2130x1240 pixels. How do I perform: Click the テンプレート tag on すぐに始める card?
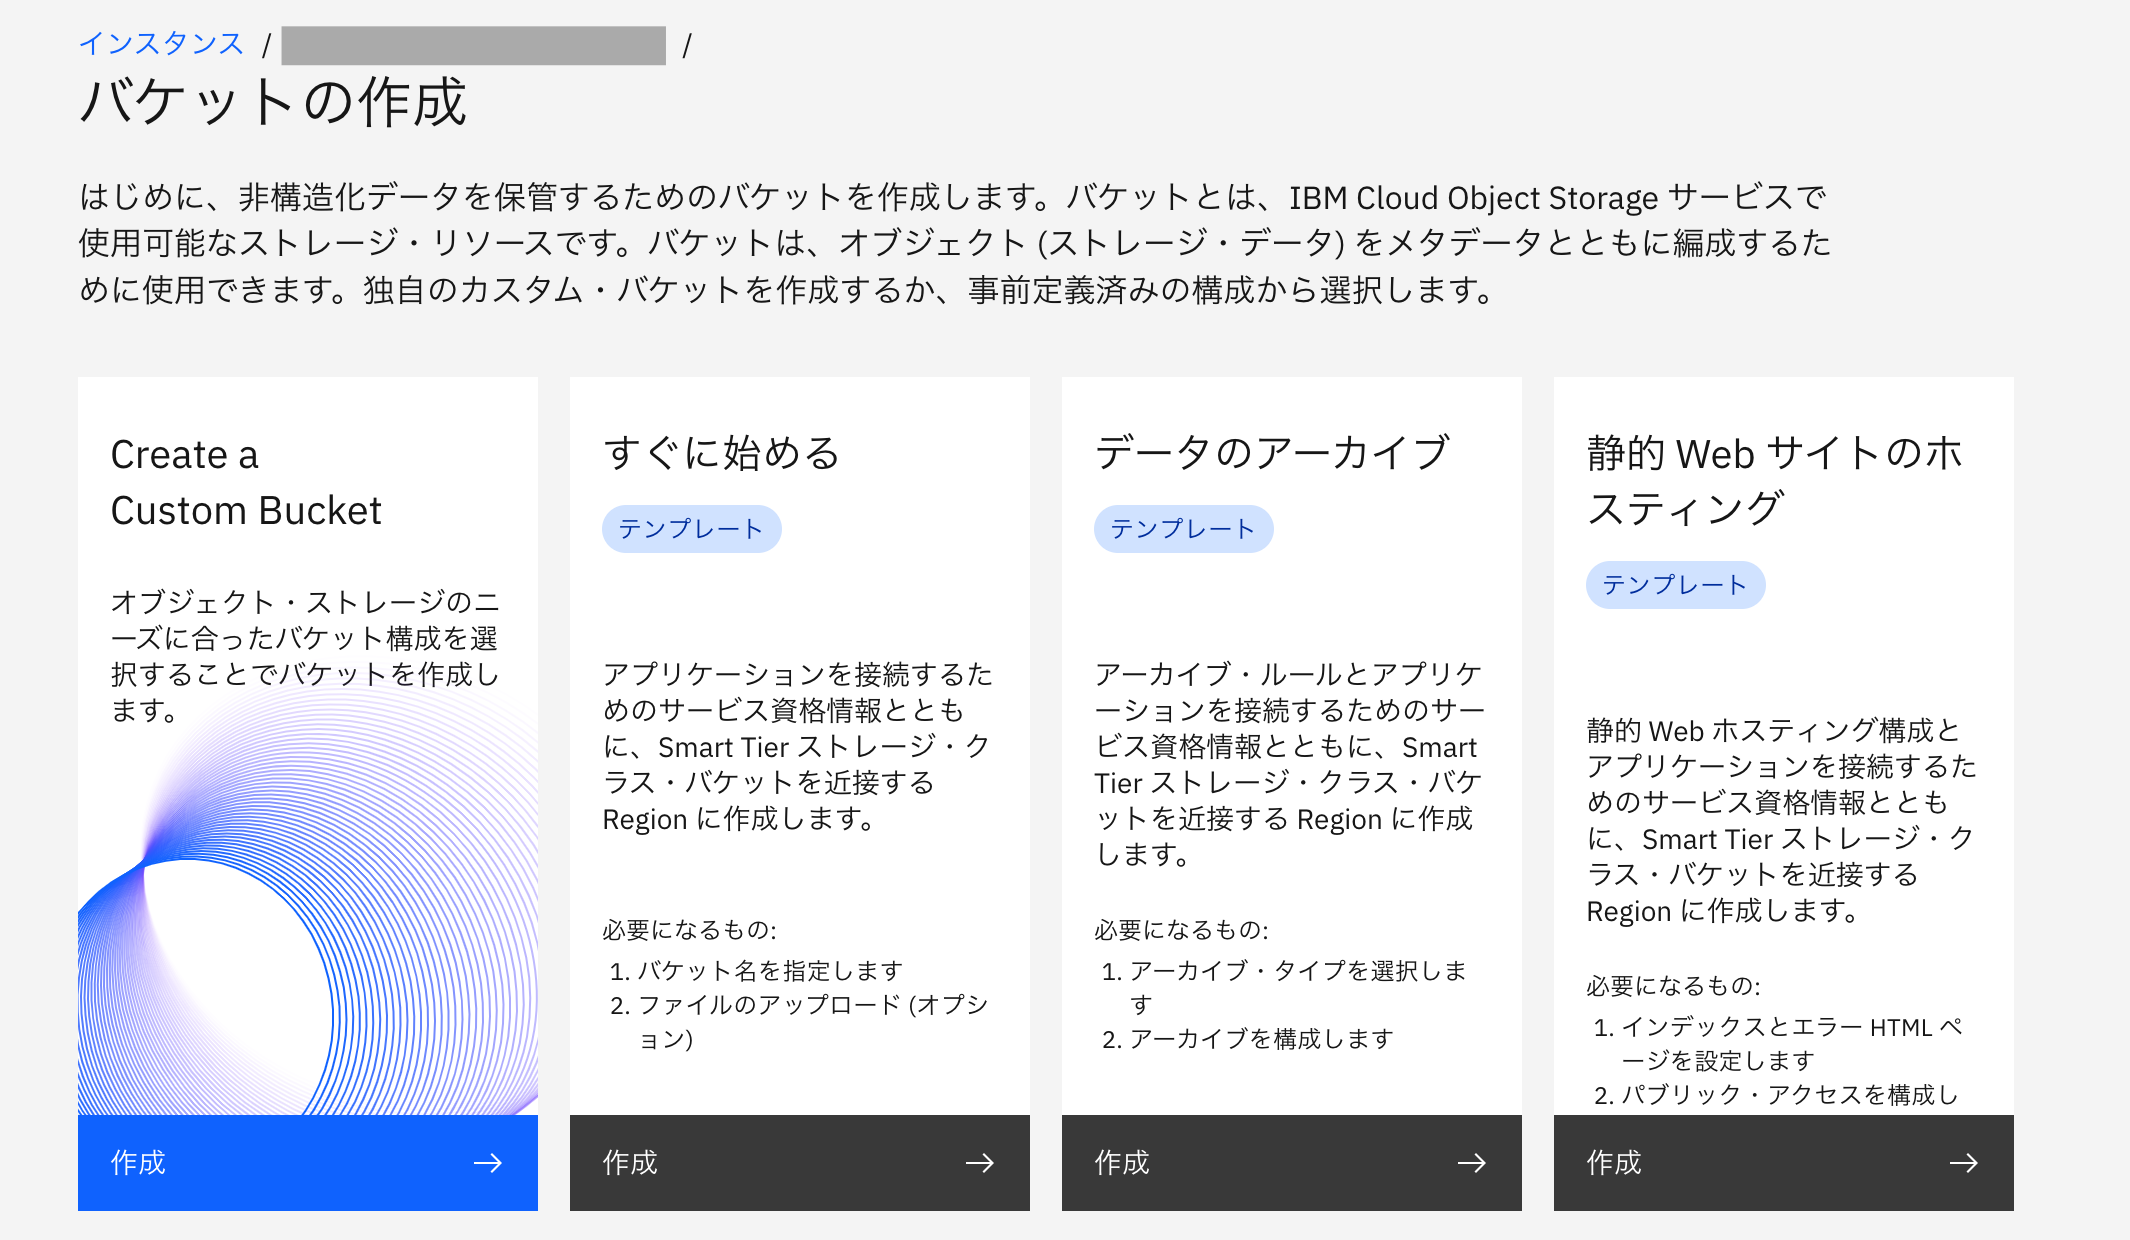[691, 528]
